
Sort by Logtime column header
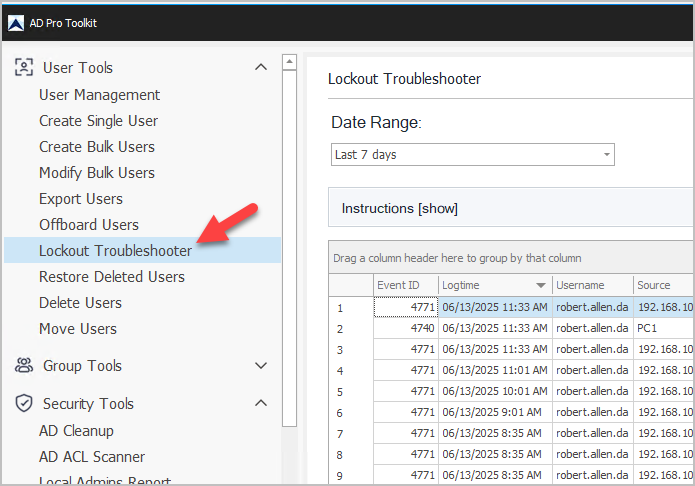tap(495, 285)
